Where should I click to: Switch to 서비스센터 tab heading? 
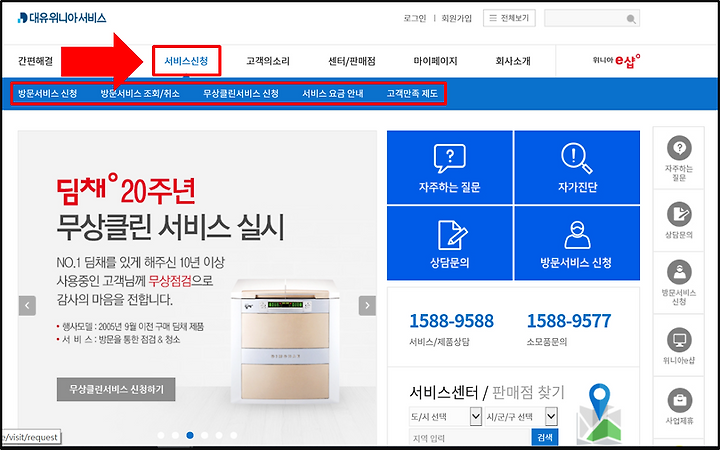point(444,393)
